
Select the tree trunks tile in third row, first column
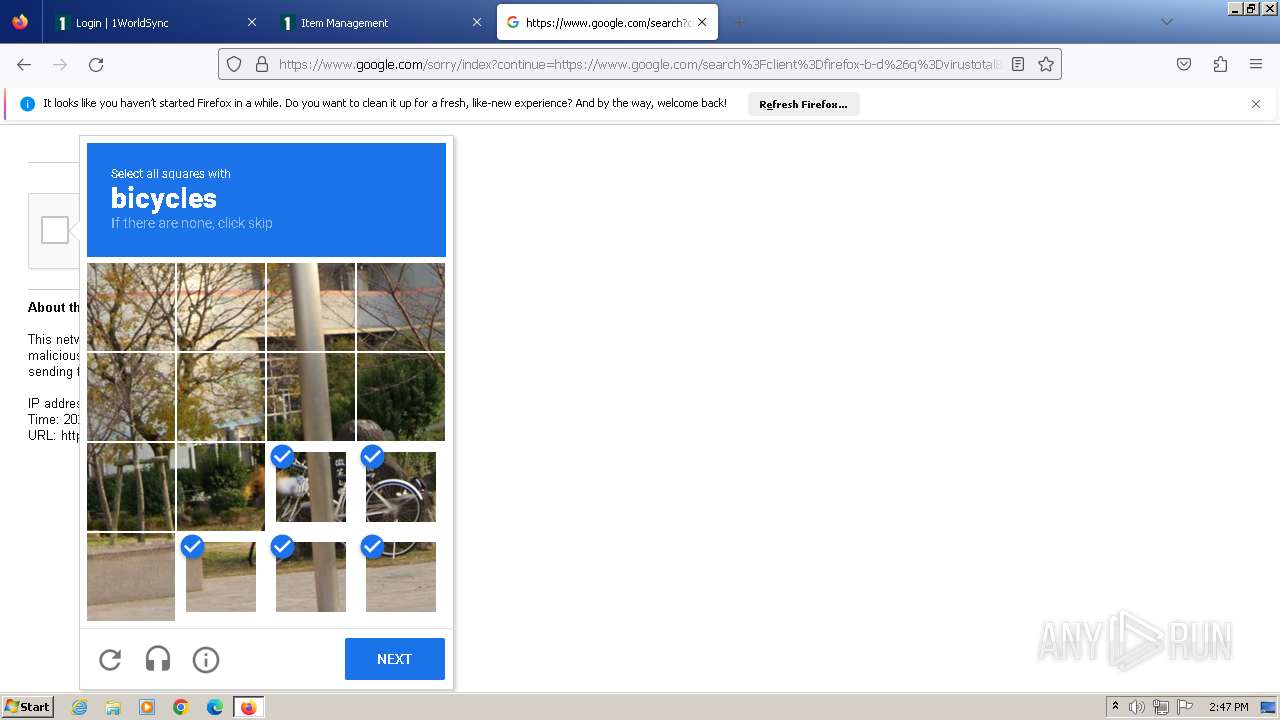point(131,487)
